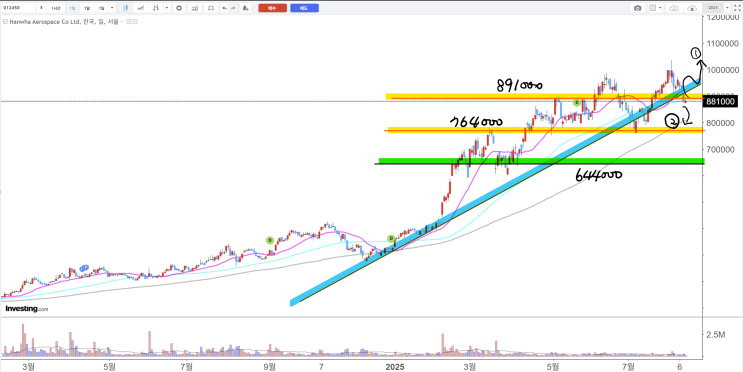Click the blue circle marker in early chart
This screenshot has height=372, width=743.
click(84, 268)
